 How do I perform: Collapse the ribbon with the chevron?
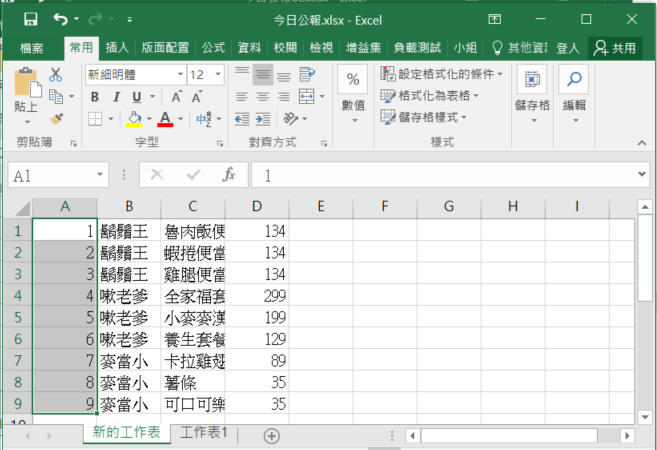tap(641, 143)
